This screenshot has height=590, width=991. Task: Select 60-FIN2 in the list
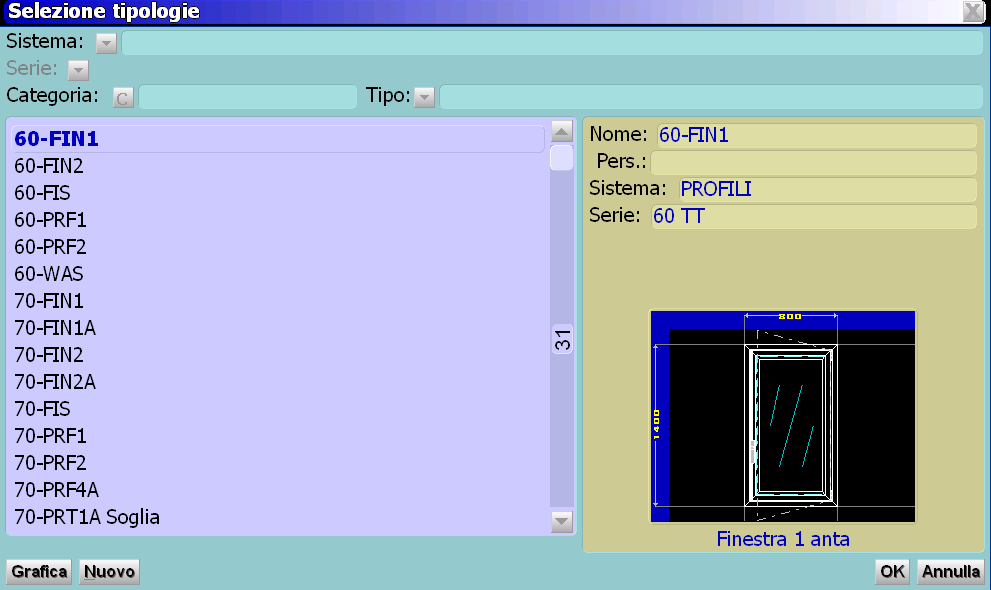point(278,166)
